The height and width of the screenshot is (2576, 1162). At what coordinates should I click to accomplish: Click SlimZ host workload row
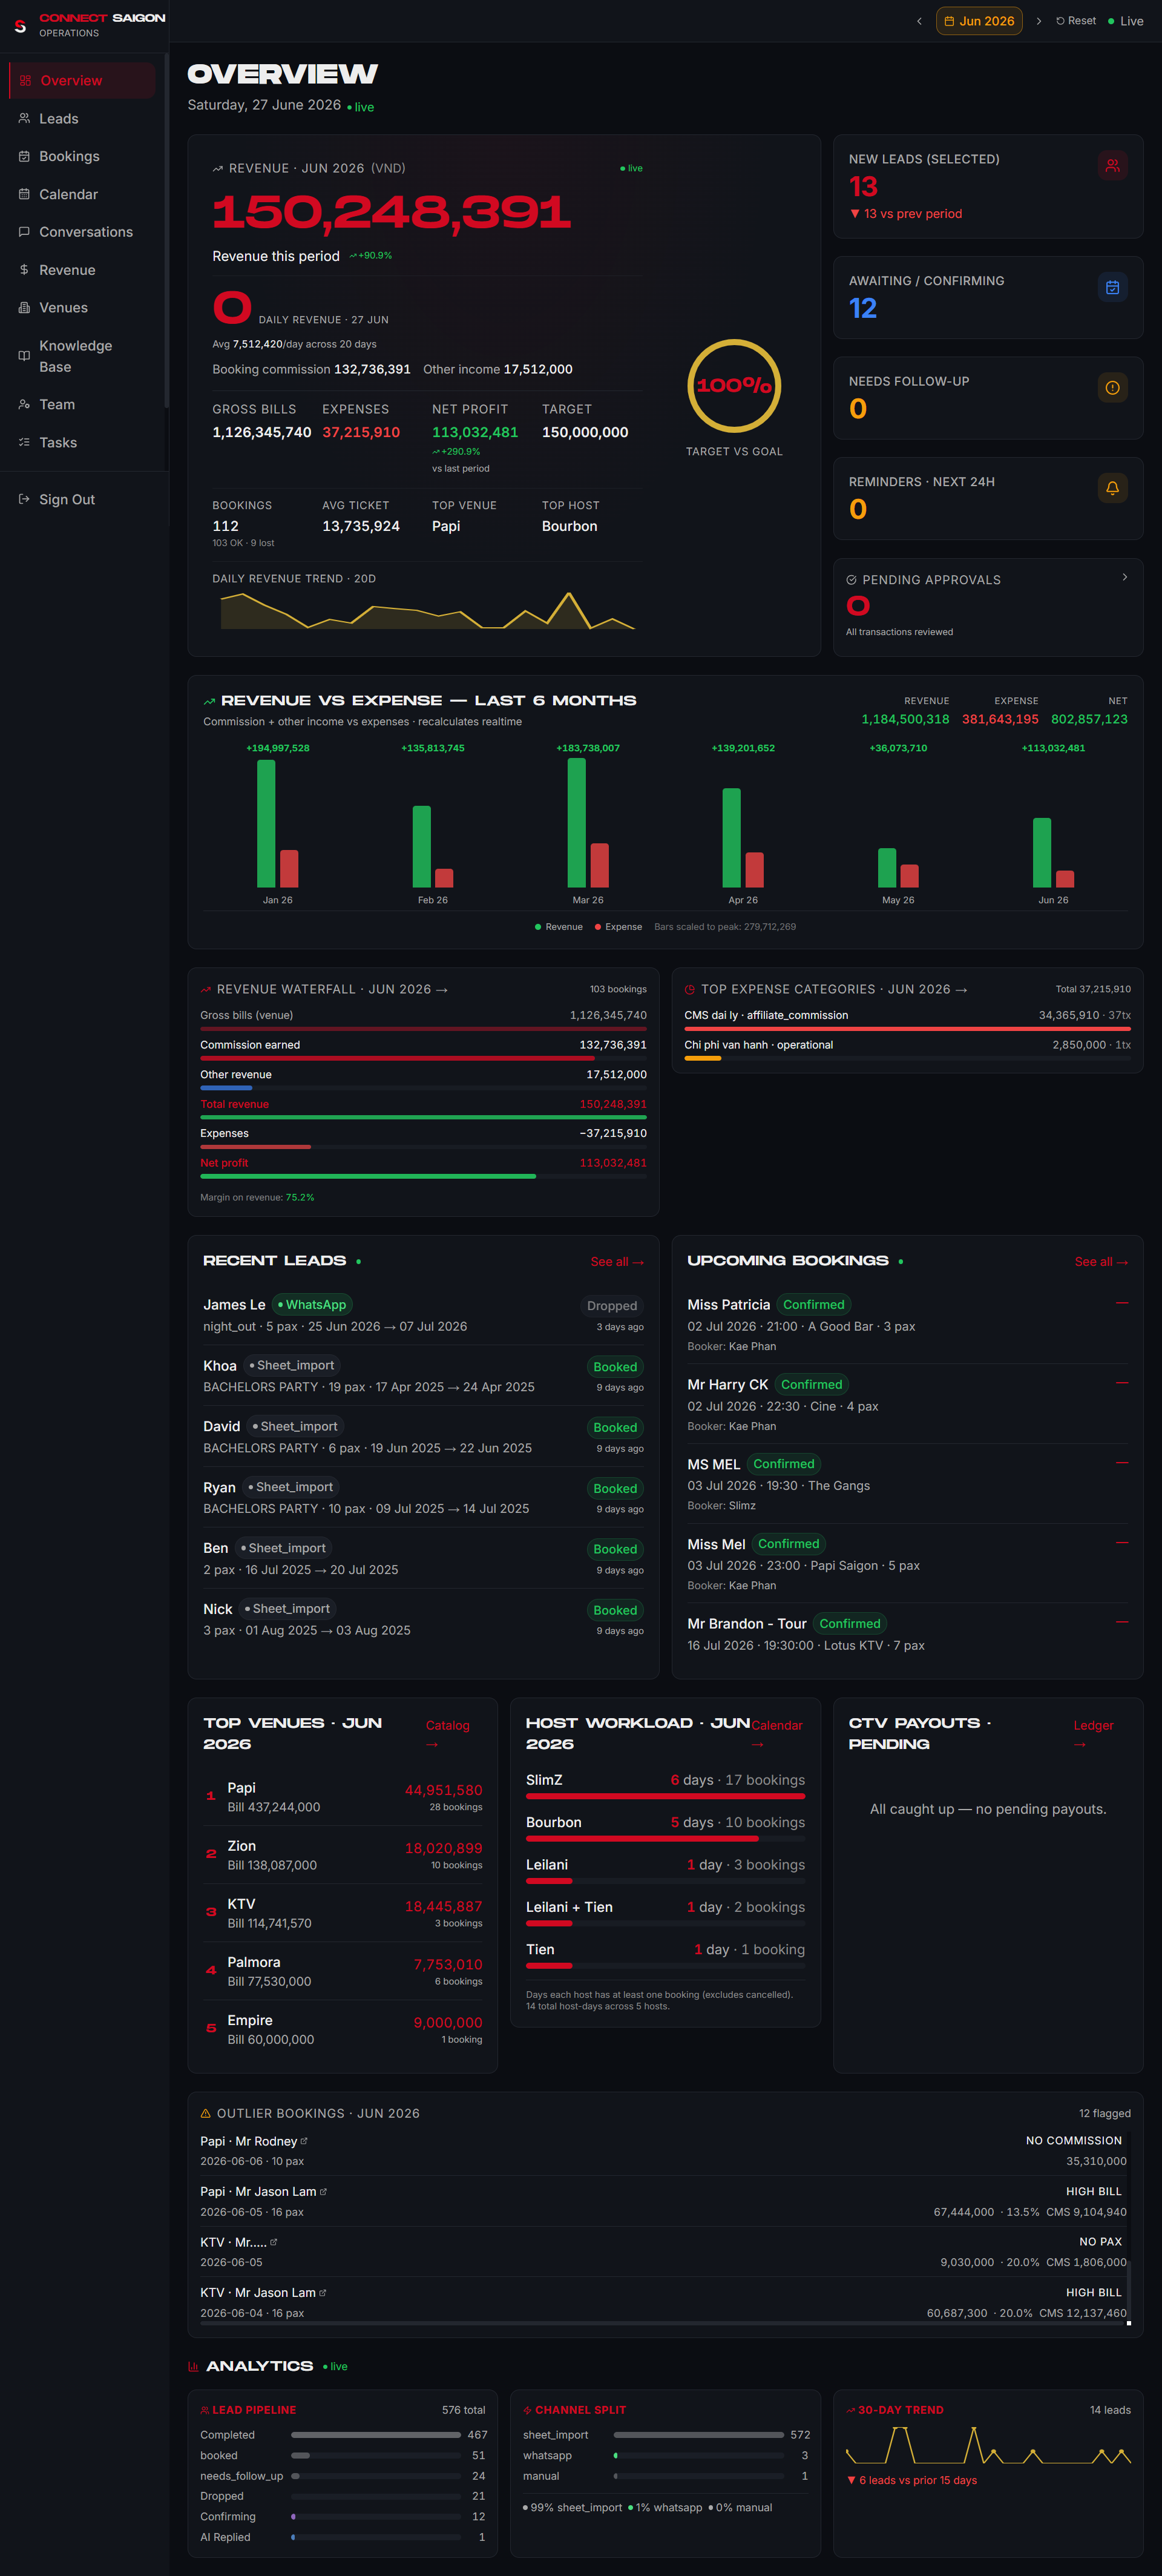coord(665,1786)
